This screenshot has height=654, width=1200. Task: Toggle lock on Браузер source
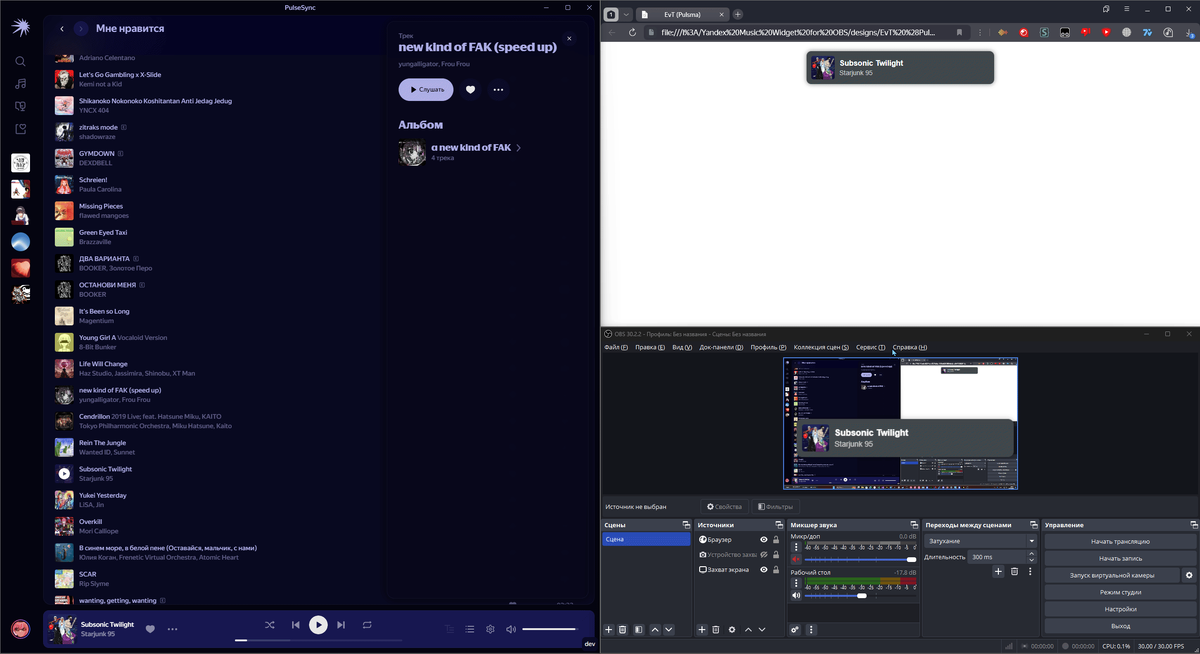[776, 540]
